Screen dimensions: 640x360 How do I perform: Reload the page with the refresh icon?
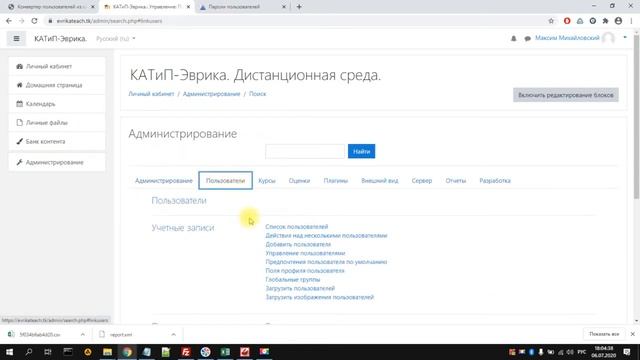point(34,21)
